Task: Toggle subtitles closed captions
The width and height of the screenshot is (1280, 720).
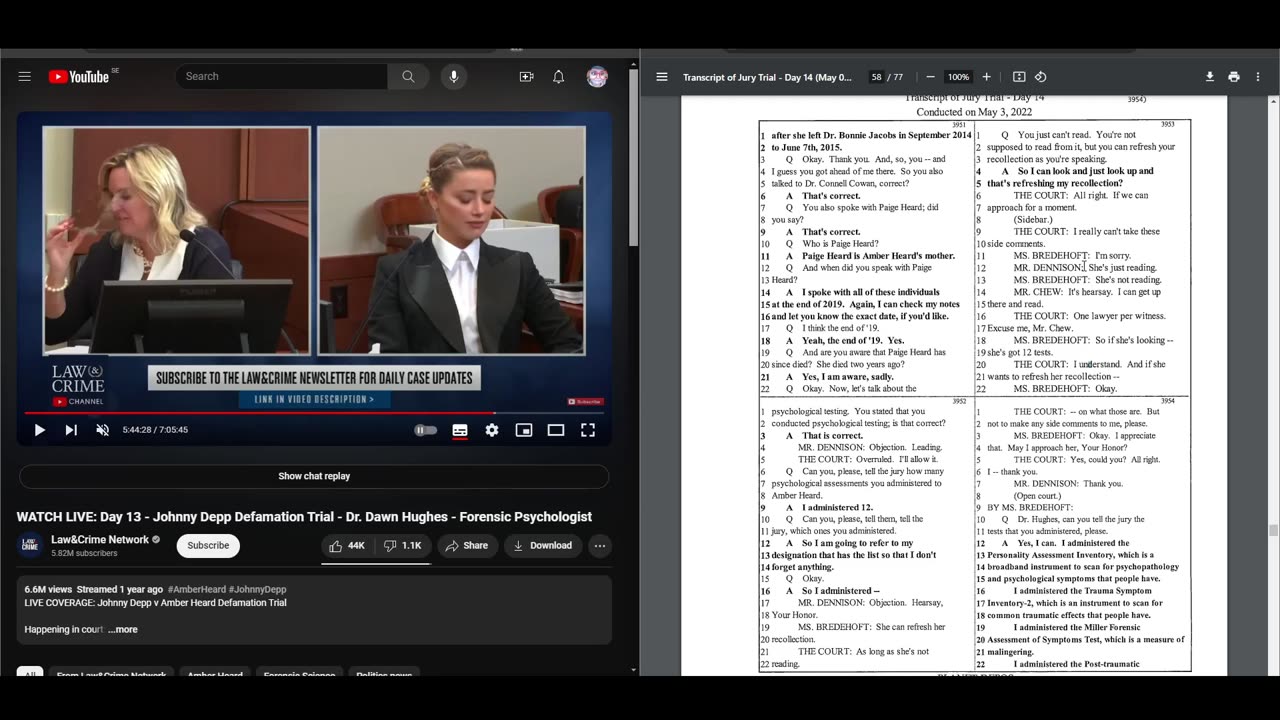Action: point(460,430)
